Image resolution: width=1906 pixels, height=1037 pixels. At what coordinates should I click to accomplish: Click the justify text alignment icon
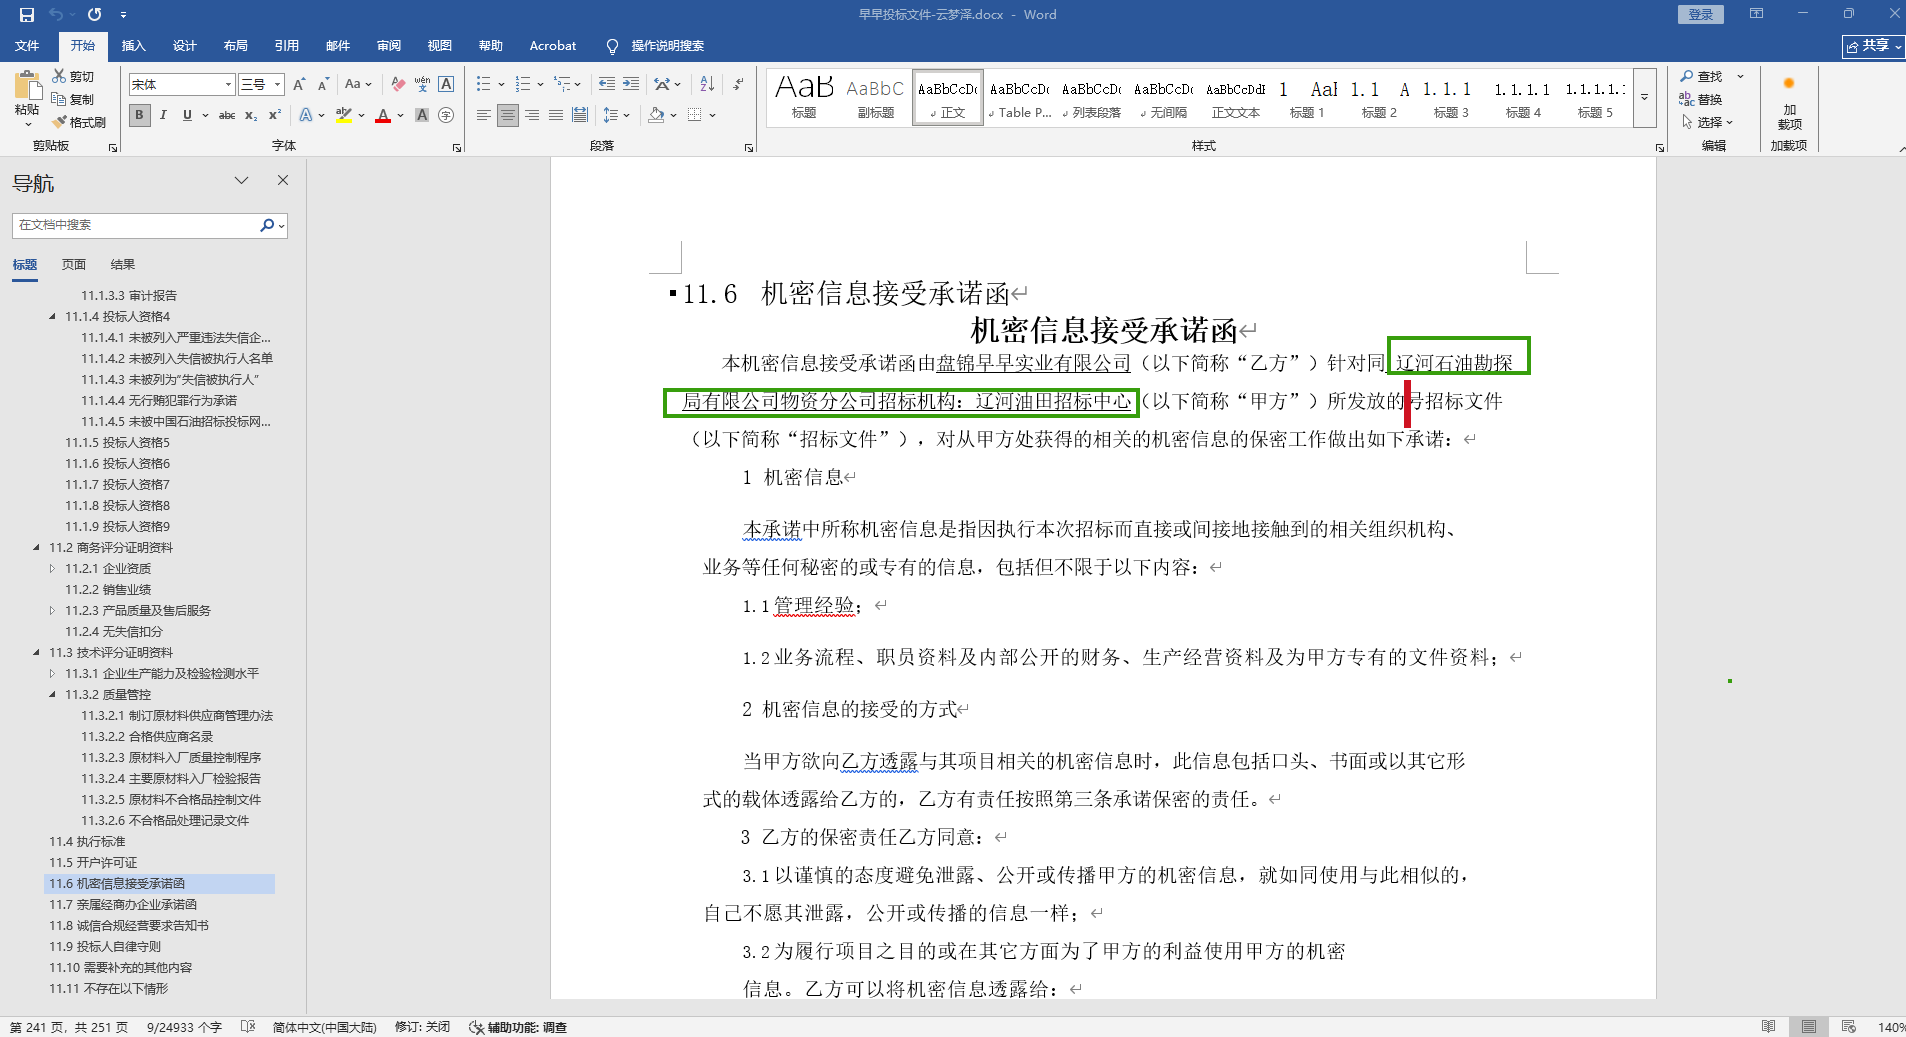coord(556,115)
